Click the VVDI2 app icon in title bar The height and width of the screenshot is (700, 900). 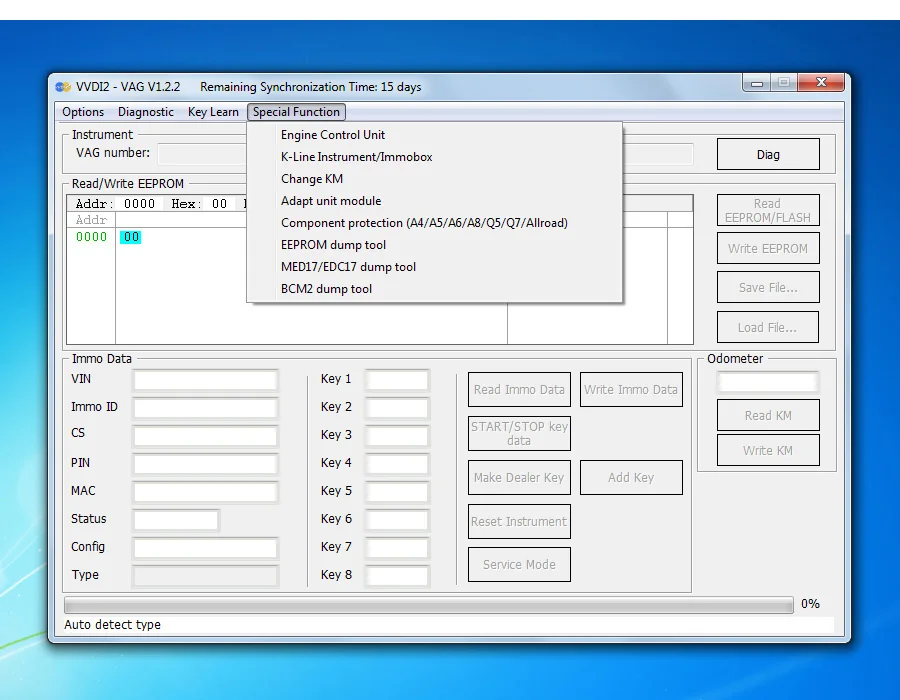coord(63,87)
